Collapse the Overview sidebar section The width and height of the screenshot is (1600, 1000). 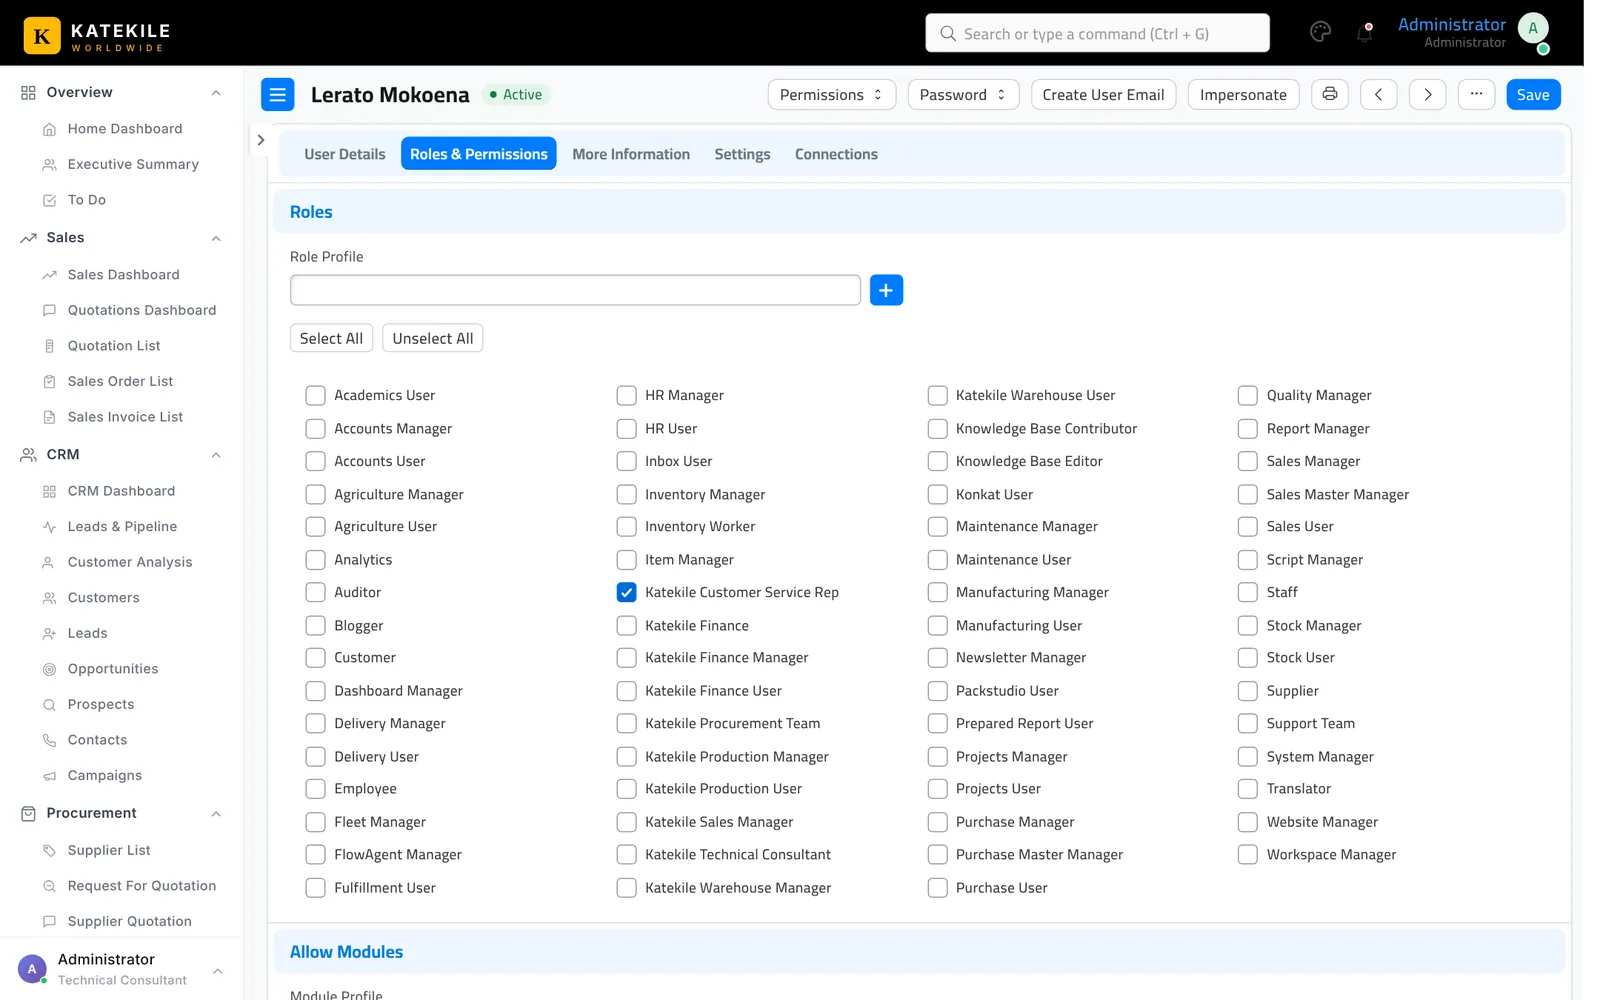[x=216, y=93]
